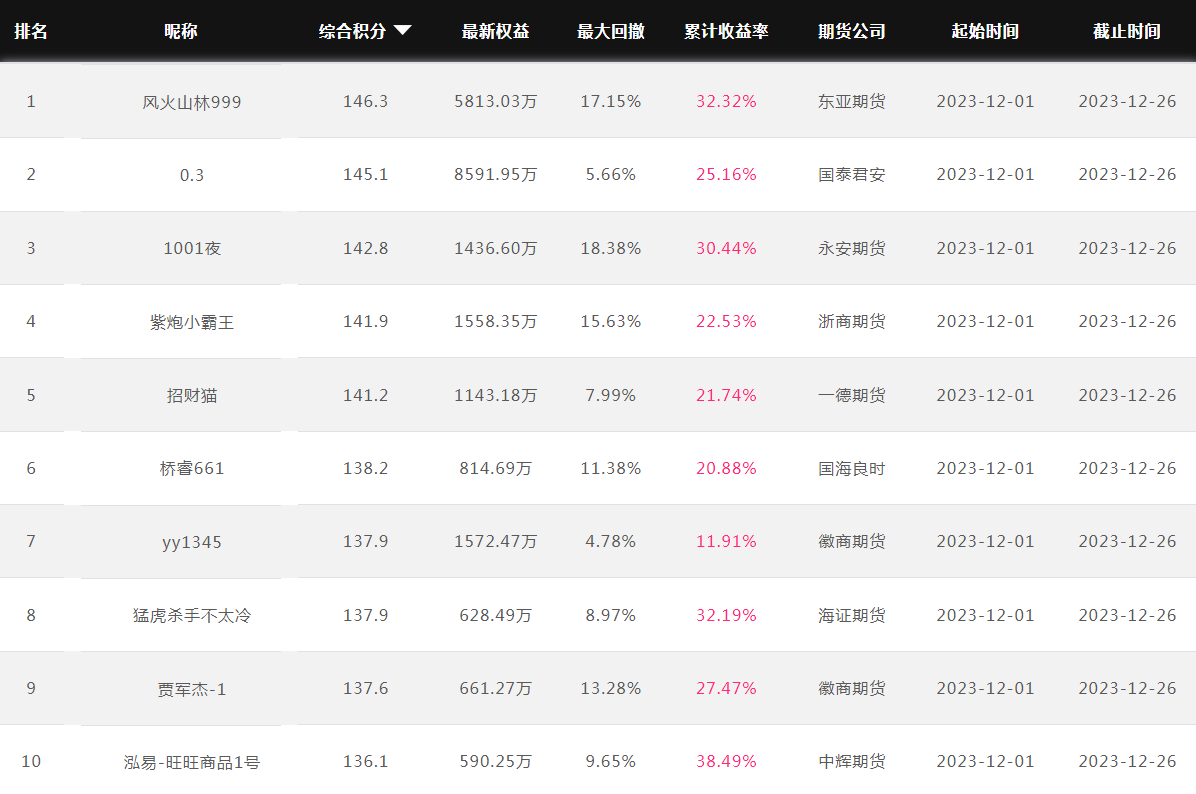Select company 国海良时
Image resolution: width=1196 pixels, height=794 pixels.
point(852,468)
